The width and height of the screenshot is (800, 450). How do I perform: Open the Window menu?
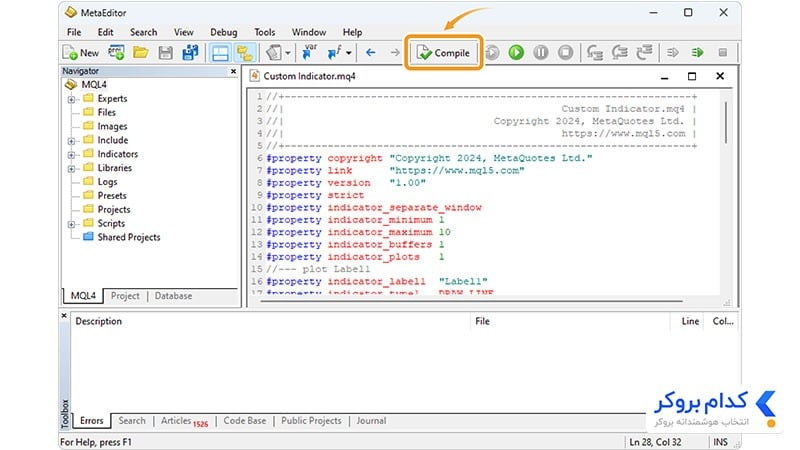[x=309, y=32]
